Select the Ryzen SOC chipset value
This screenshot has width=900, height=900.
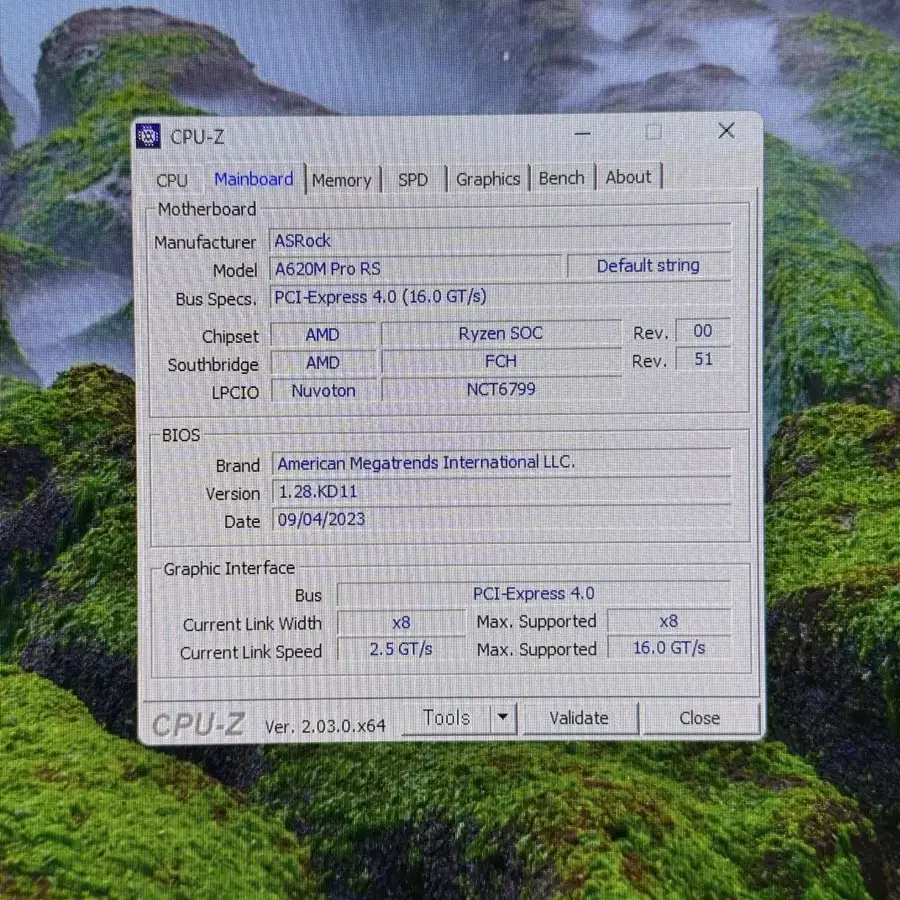(501, 333)
